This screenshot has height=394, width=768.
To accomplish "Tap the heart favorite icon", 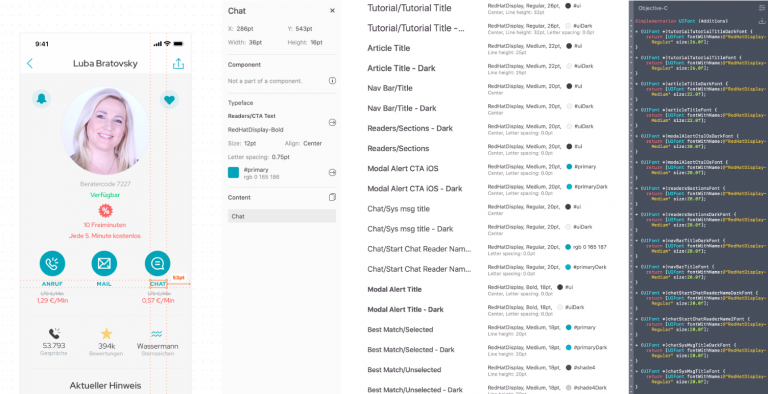I will tap(169, 100).
